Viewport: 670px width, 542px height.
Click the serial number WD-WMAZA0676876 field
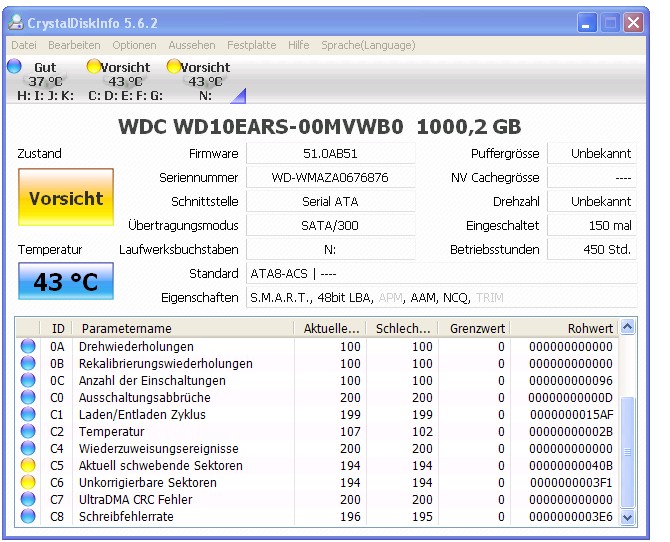(330, 177)
